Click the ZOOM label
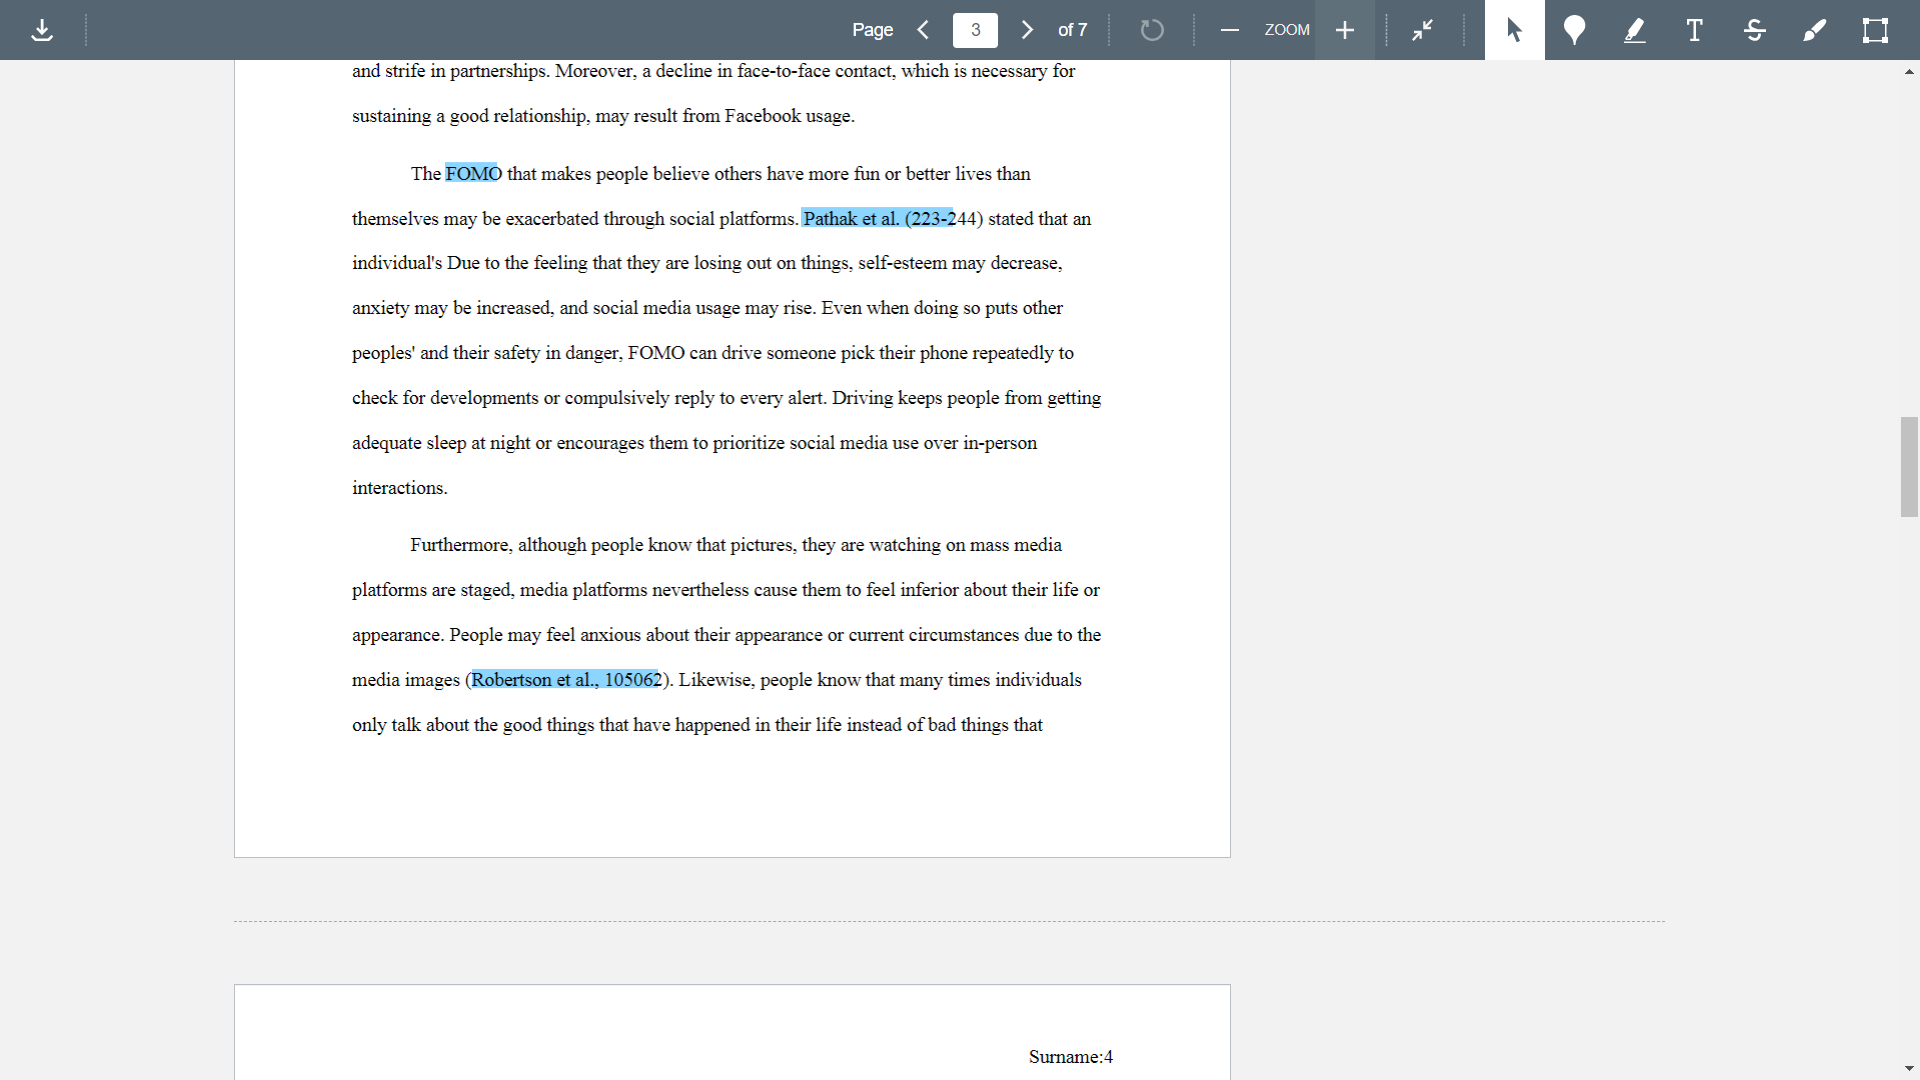 1287,30
